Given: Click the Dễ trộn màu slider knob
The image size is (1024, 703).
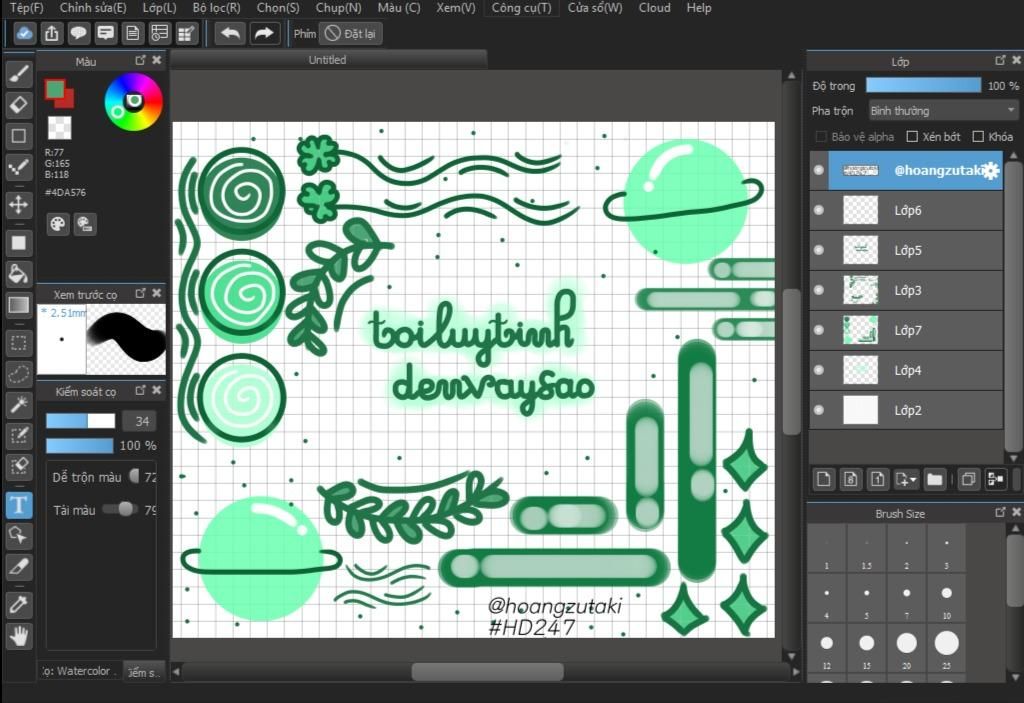Looking at the screenshot, I should pyautogui.click(x=134, y=476).
